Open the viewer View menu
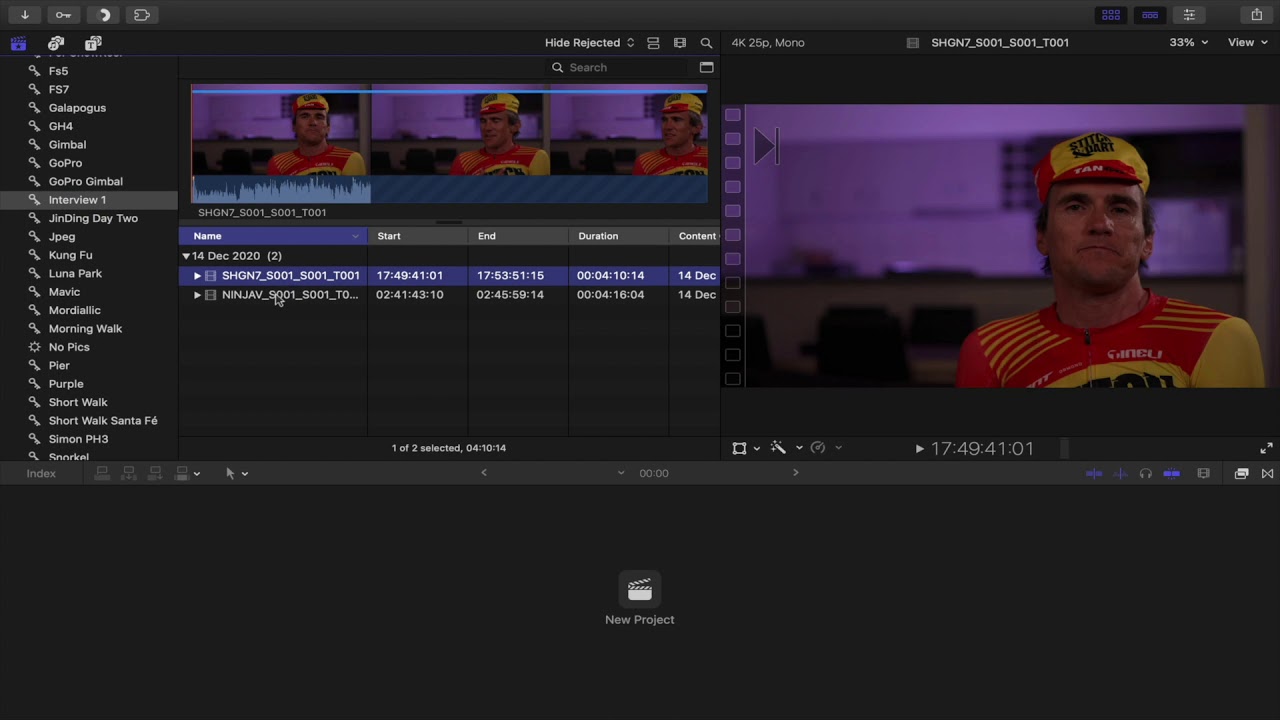The image size is (1280, 720). (x=1247, y=43)
